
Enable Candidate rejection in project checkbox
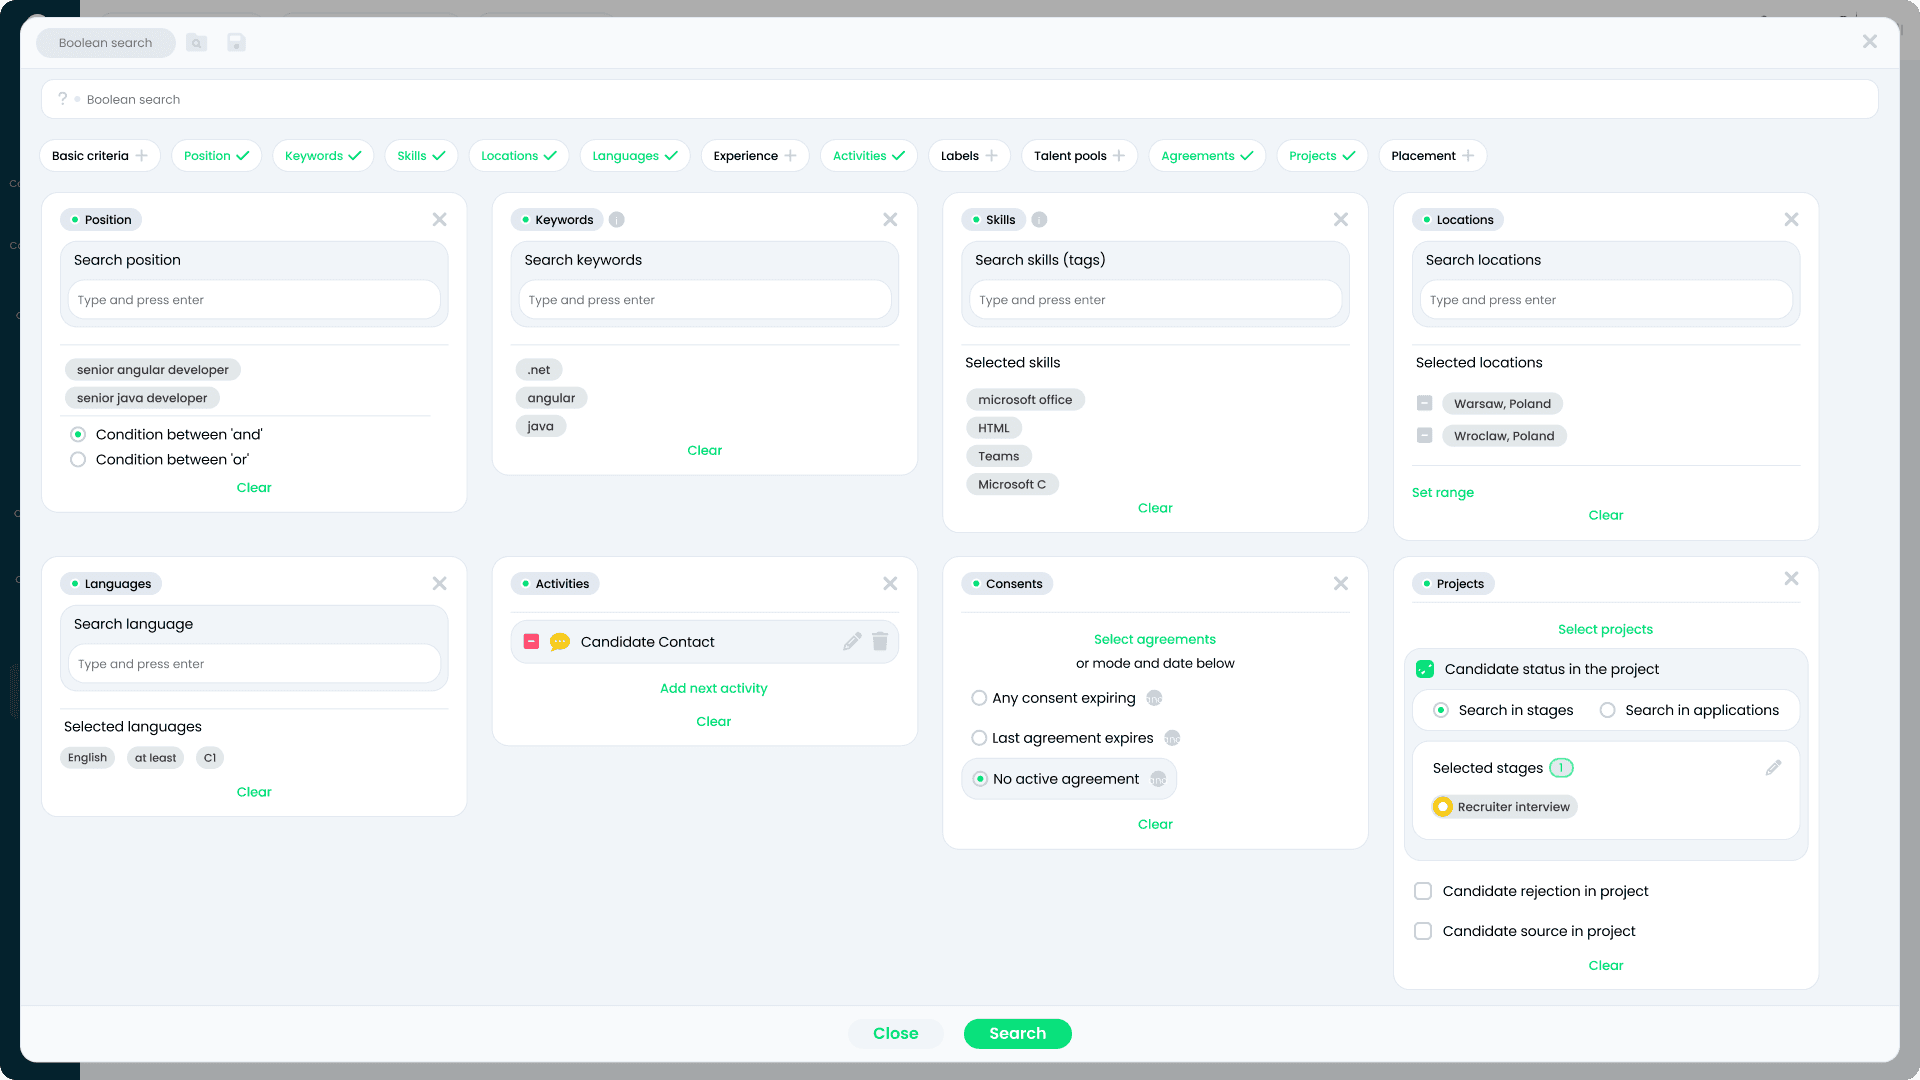1423,891
